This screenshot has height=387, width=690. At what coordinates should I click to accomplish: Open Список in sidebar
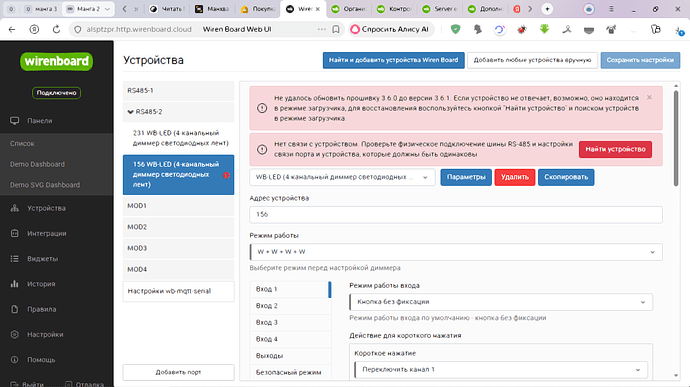click(22, 144)
